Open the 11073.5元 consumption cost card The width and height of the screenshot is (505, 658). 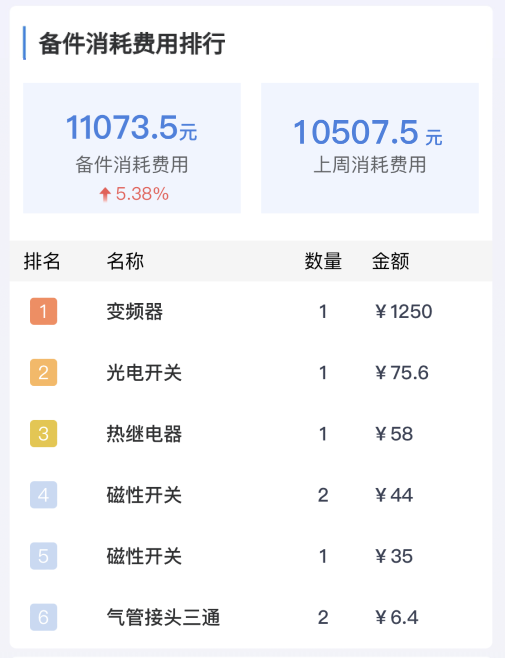pos(132,148)
